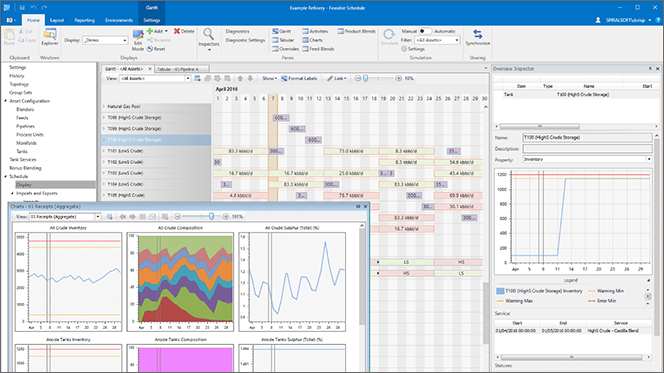The height and width of the screenshot is (373, 664).
Task: Expand the T101 (LowS Crude) row
Action: point(104,151)
